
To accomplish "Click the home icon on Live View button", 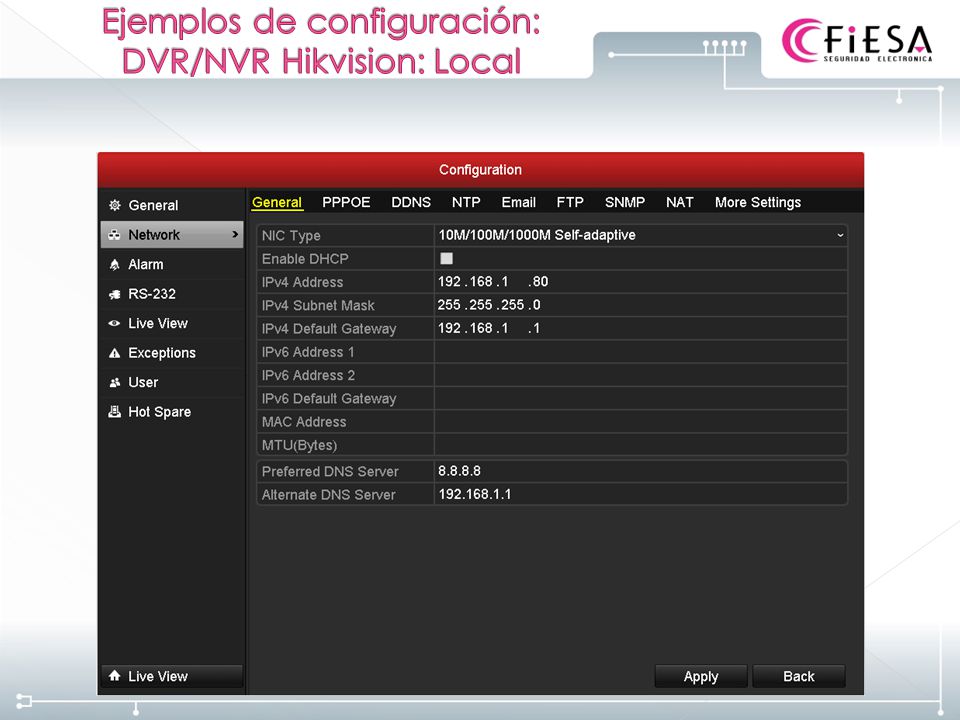I will point(114,676).
